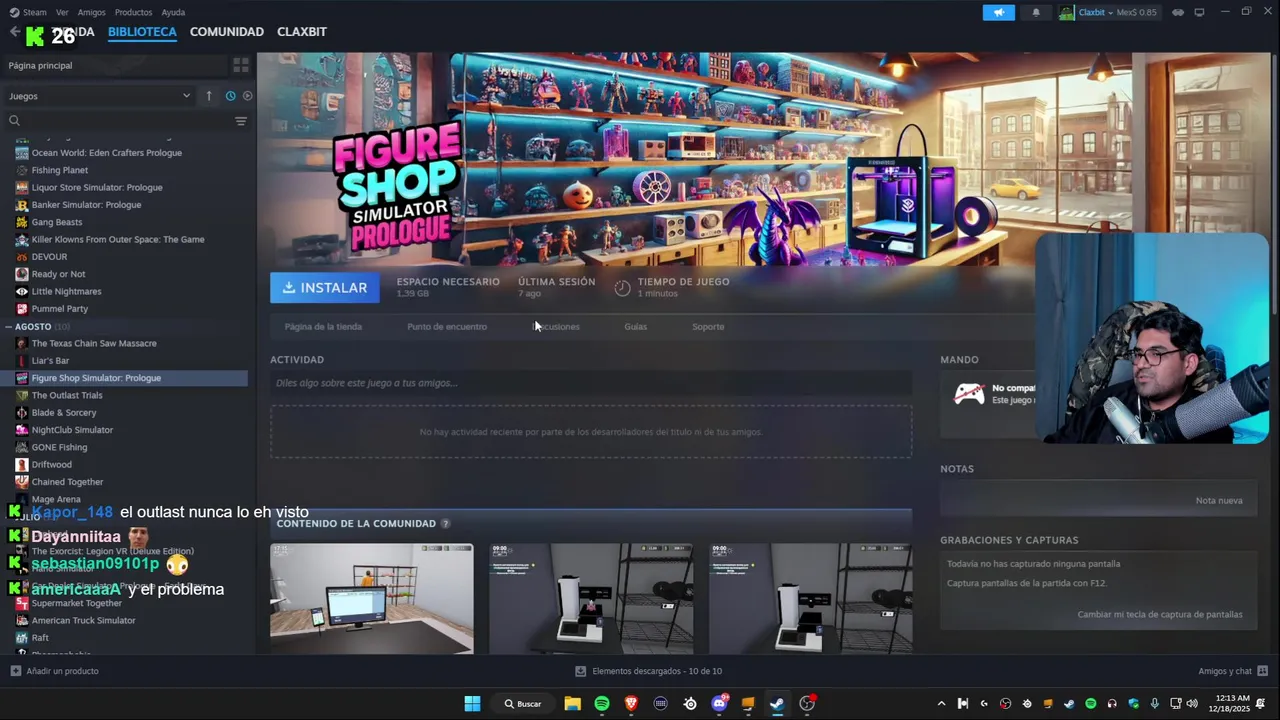Click the Steam logo menu
Screen dimensions: 1280x720
28,12
